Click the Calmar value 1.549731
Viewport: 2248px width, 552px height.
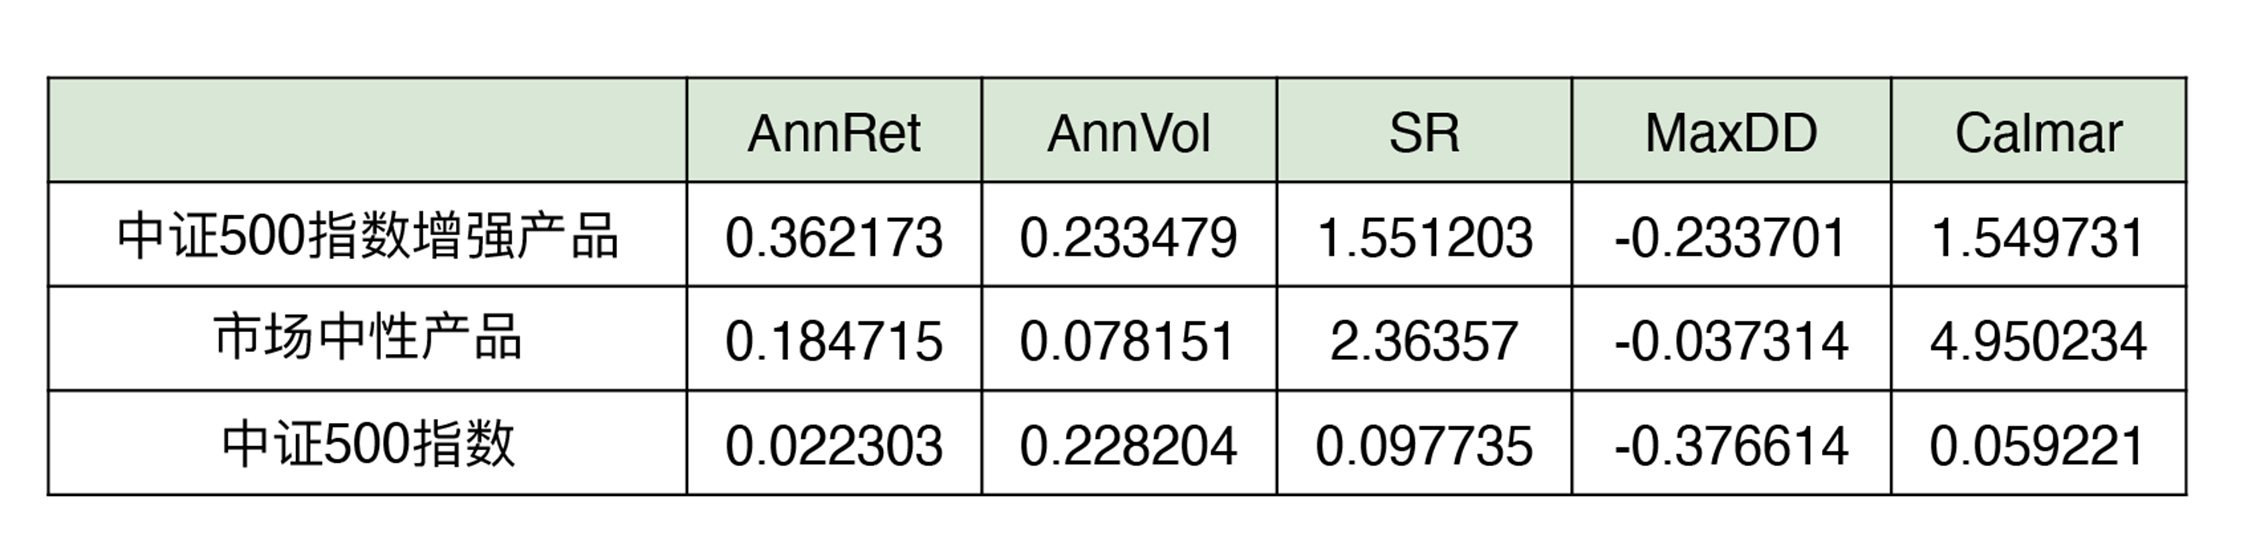pos(2038,238)
